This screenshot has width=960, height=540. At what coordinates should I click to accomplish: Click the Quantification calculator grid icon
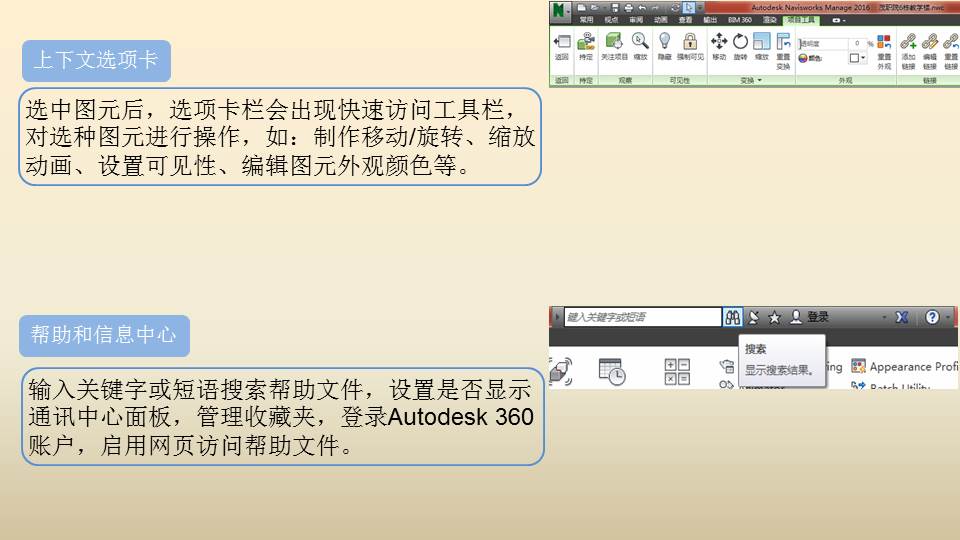[x=677, y=371]
